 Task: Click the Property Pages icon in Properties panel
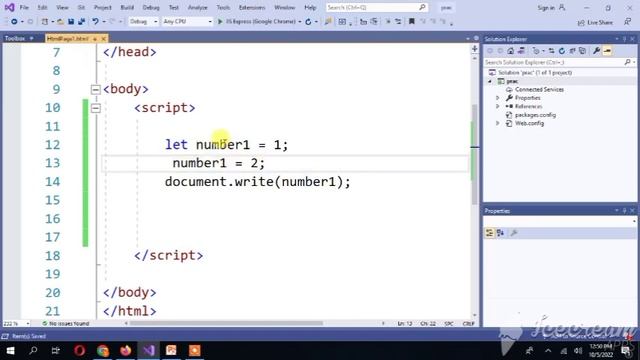pos(513,233)
